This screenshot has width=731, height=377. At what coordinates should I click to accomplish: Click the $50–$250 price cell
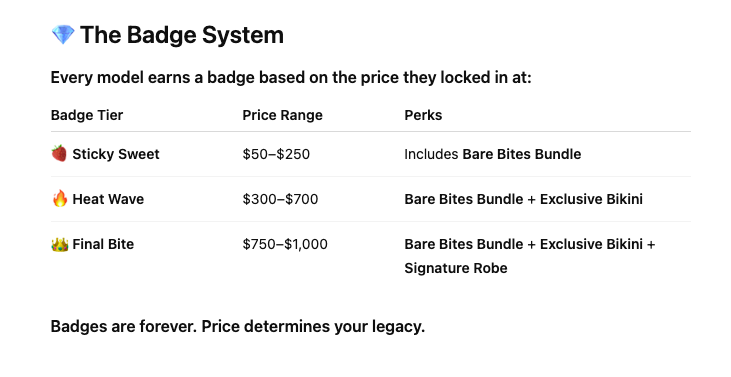point(276,154)
